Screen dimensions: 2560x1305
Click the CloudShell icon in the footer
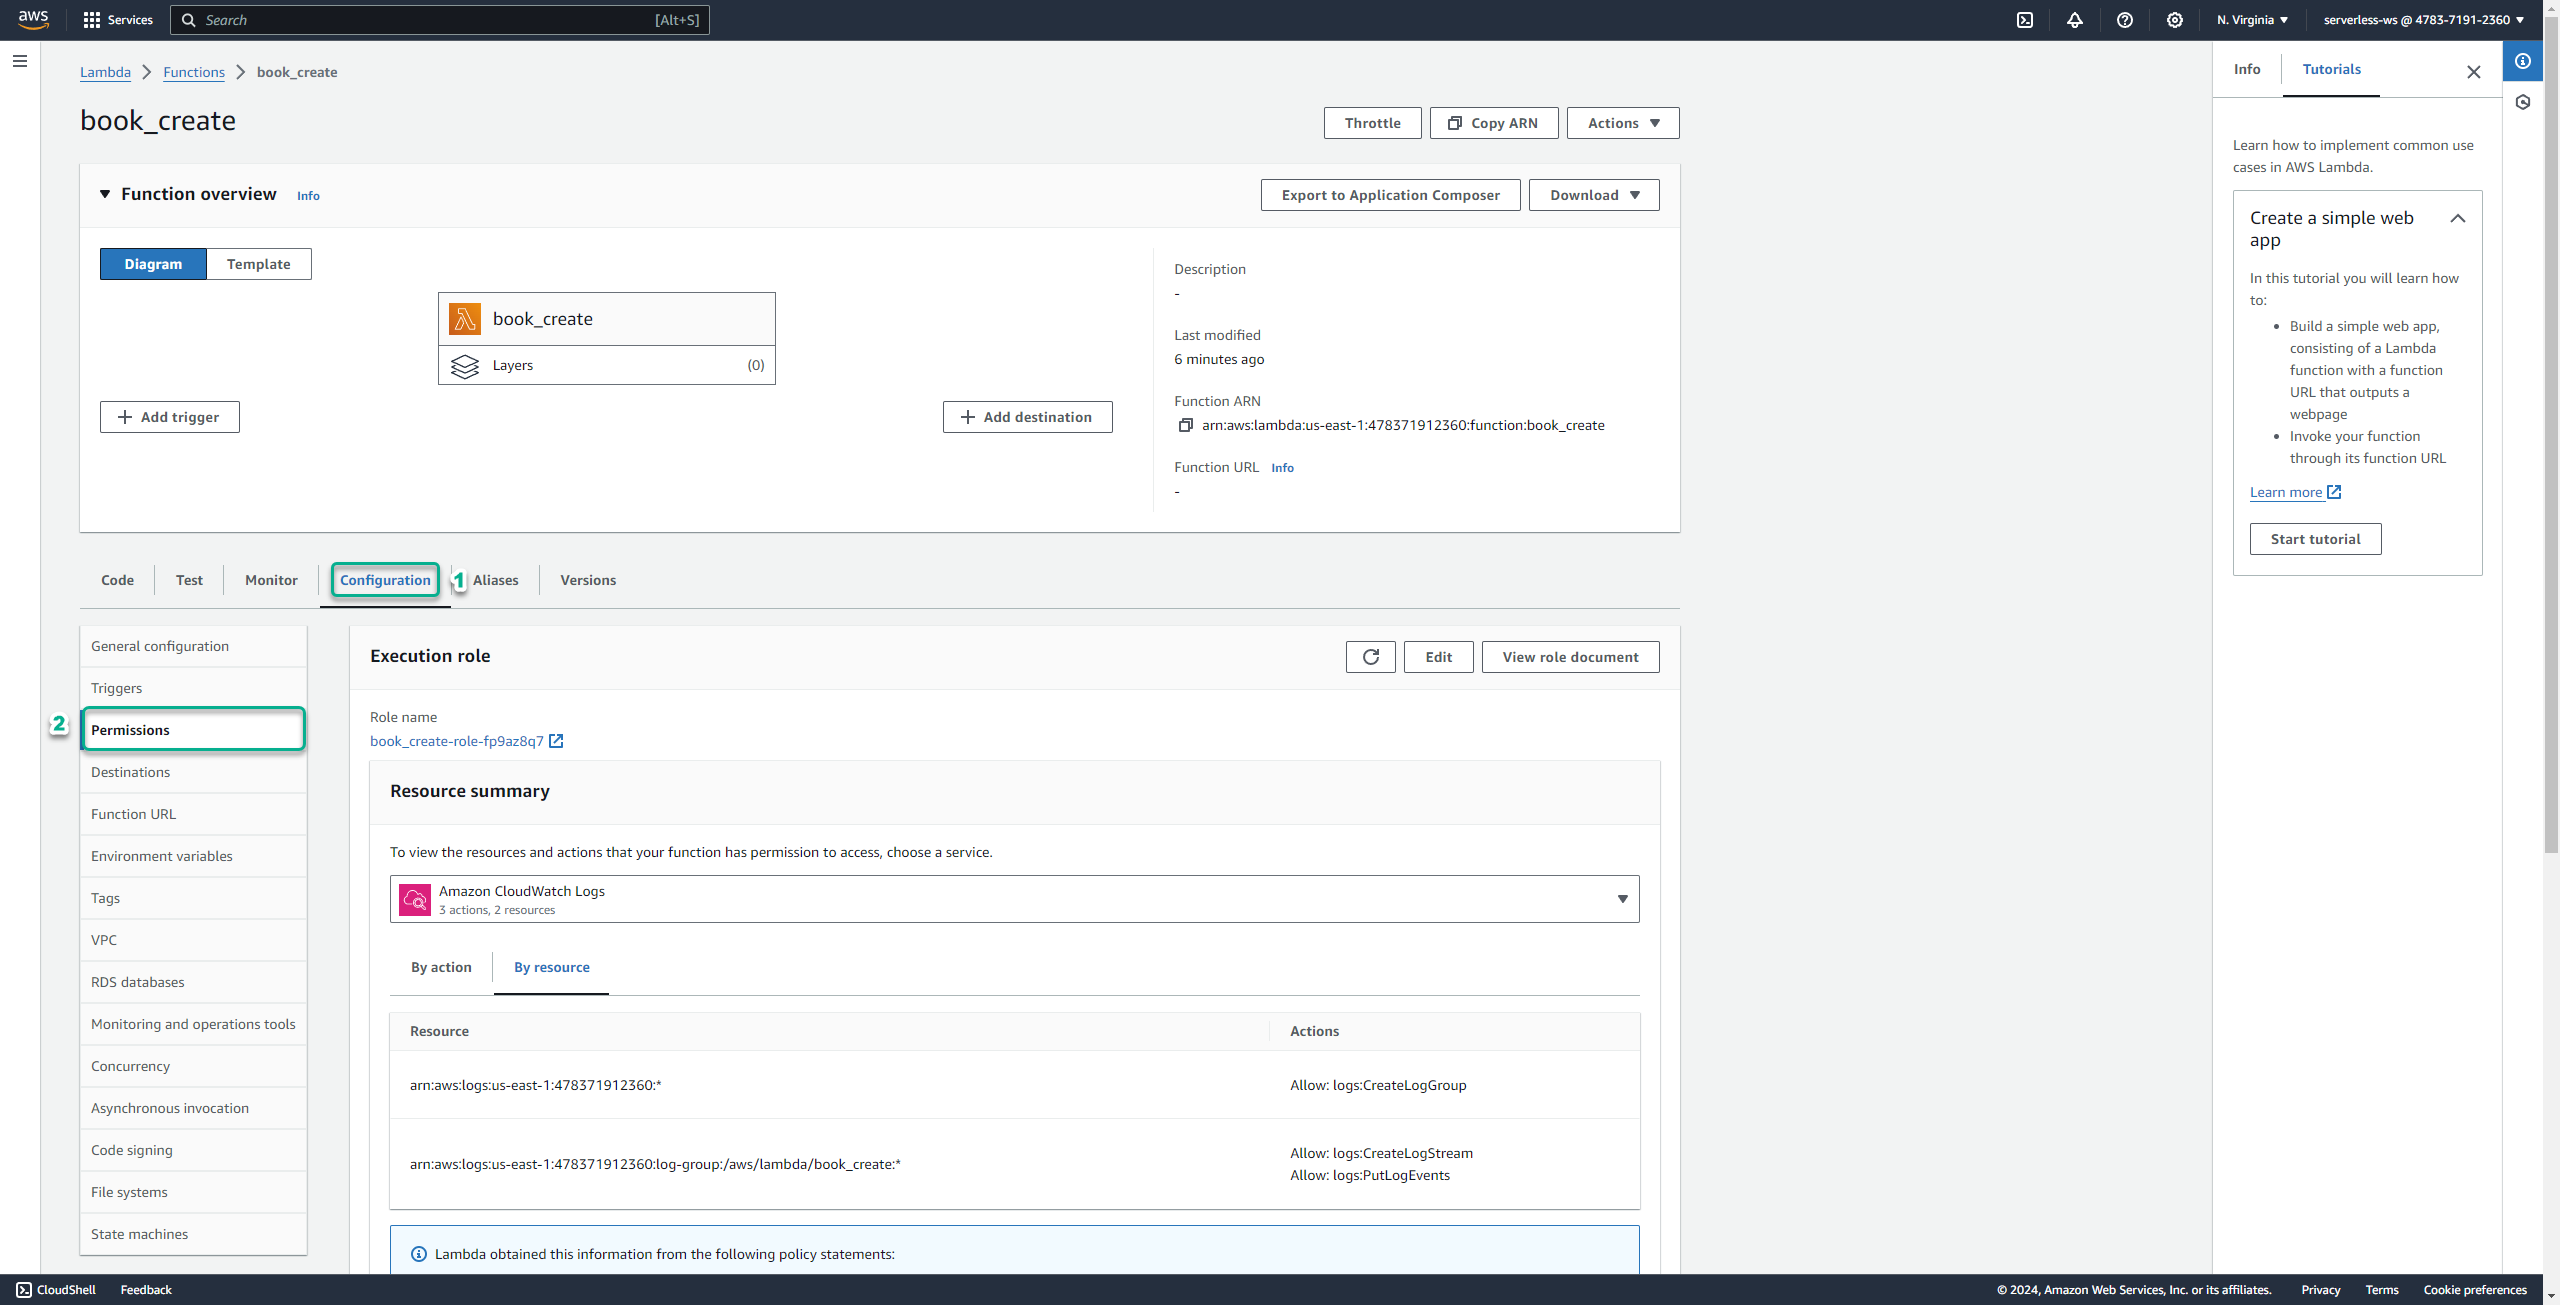[24, 1290]
